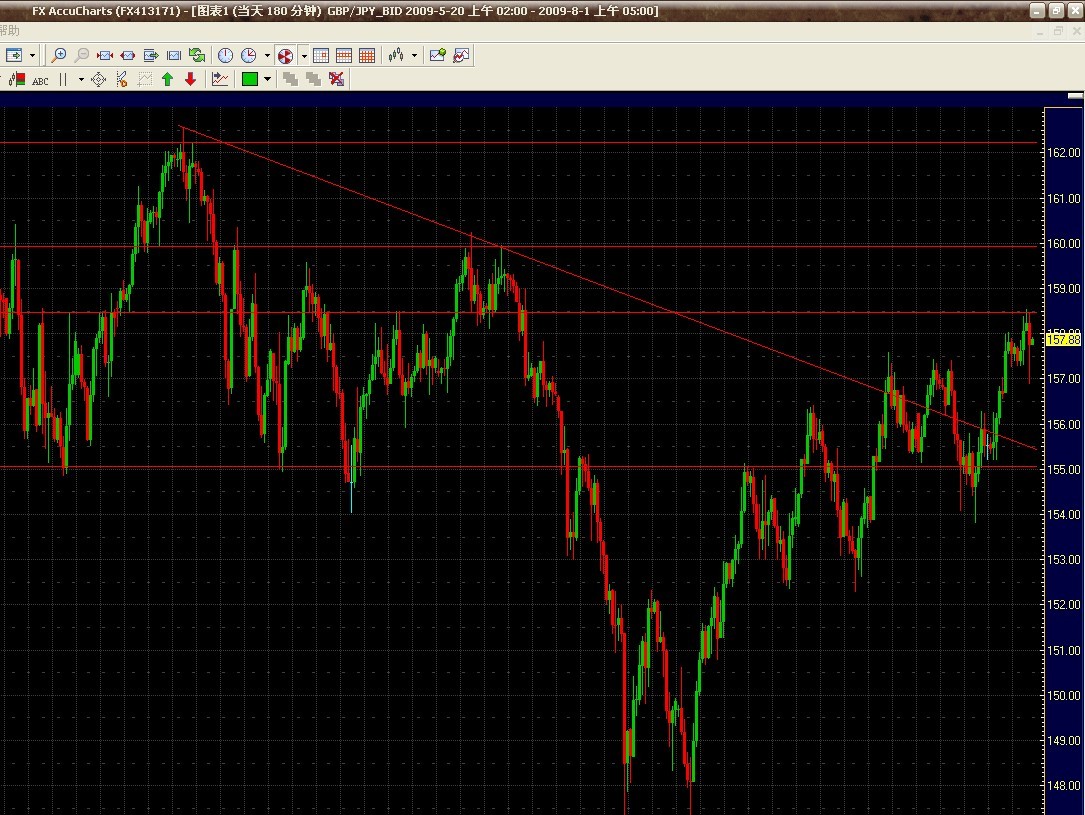The height and width of the screenshot is (815, 1085).
Task: Select the ABC text label tool
Action: (x=40, y=80)
